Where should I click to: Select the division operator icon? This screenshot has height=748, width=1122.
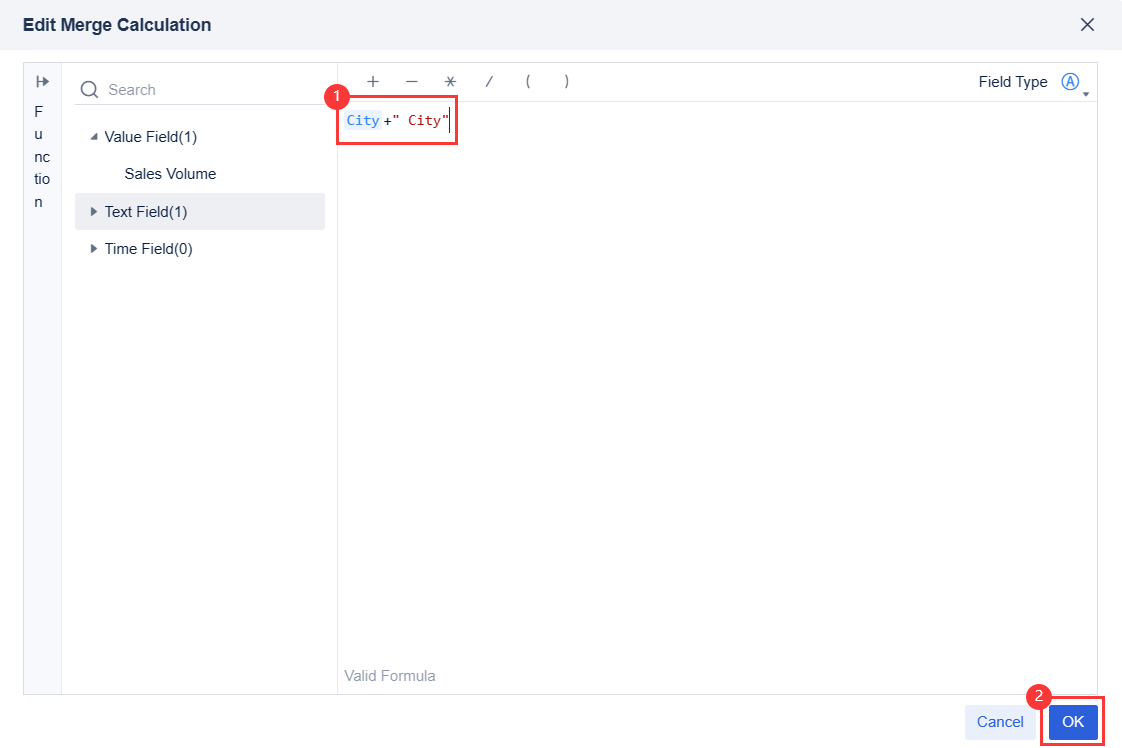[489, 81]
